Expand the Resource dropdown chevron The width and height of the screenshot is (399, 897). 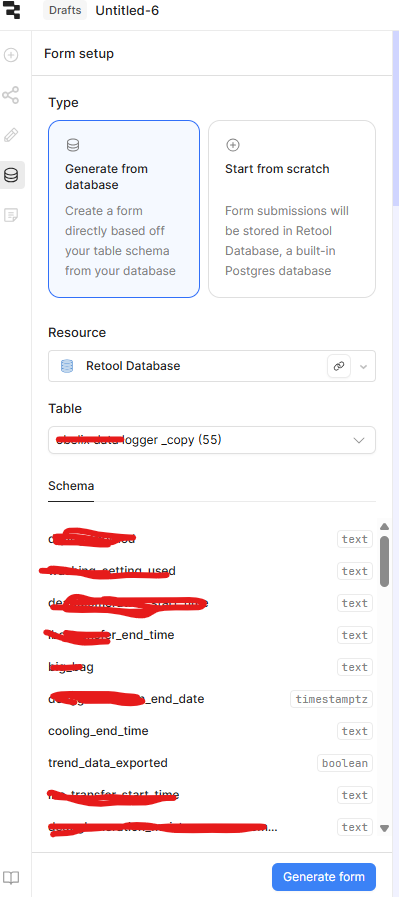(x=363, y=367)
